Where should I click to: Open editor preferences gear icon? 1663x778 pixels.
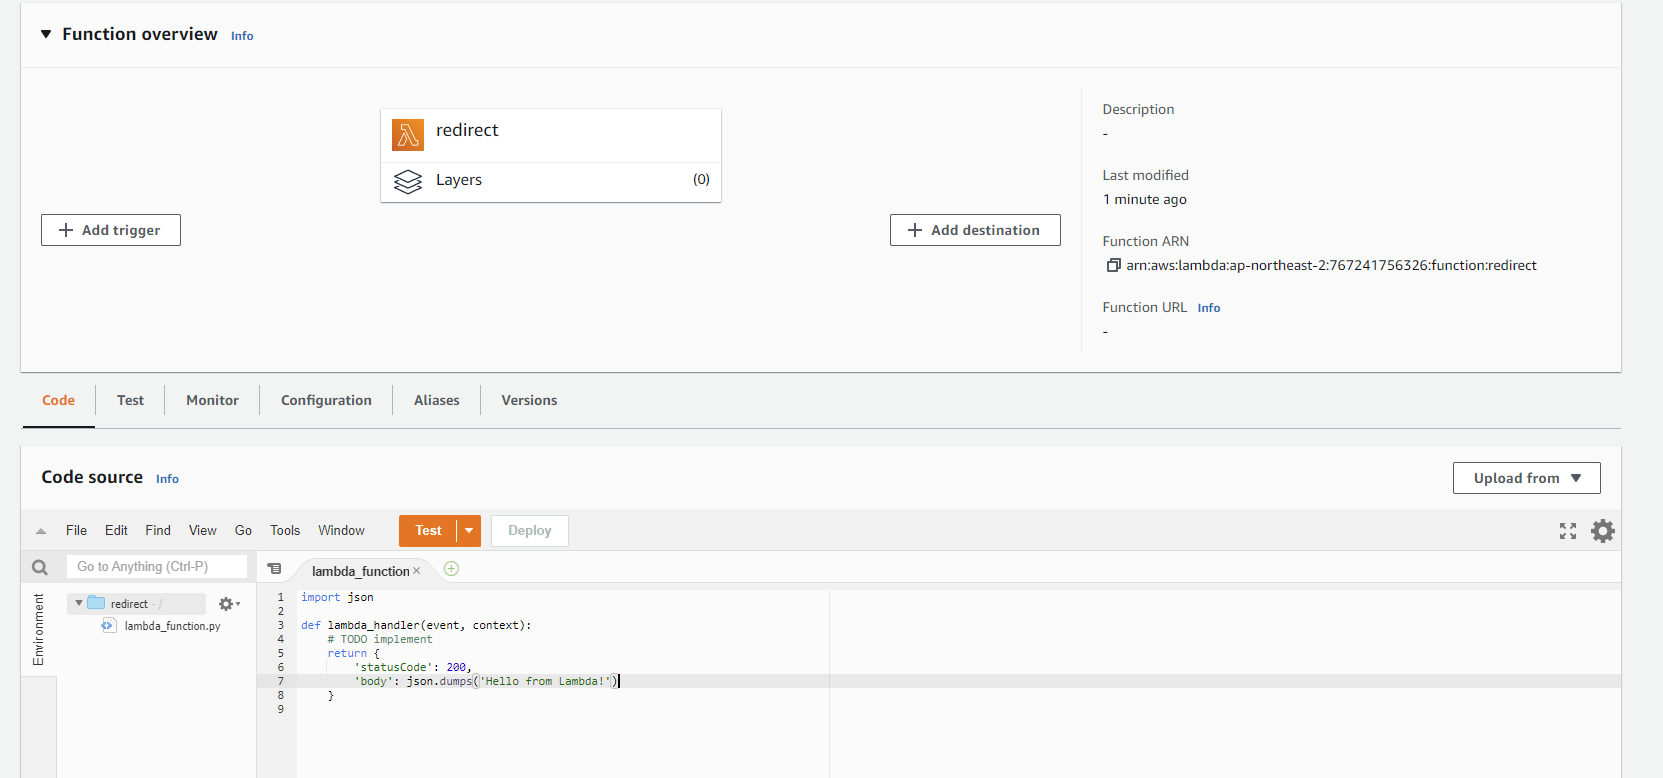tap(1603, 531)
